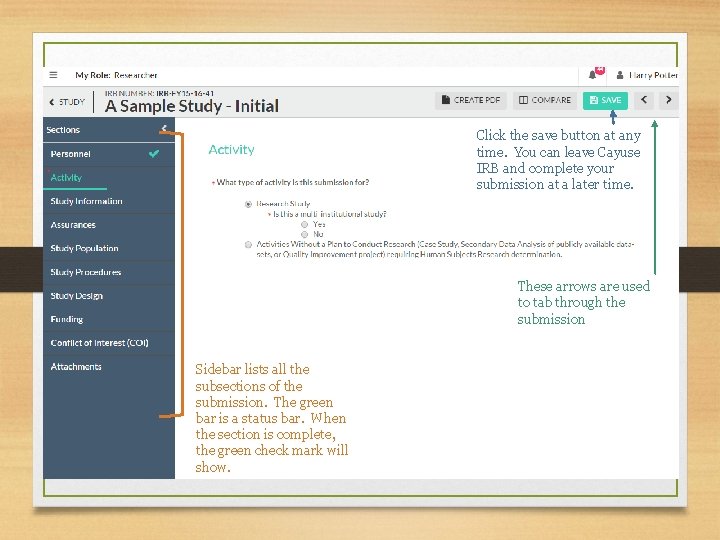The height and width of the screenshot is (540, 720).
Task: Select Yes for multi-institutional study
Action: [x=304, y=225]
